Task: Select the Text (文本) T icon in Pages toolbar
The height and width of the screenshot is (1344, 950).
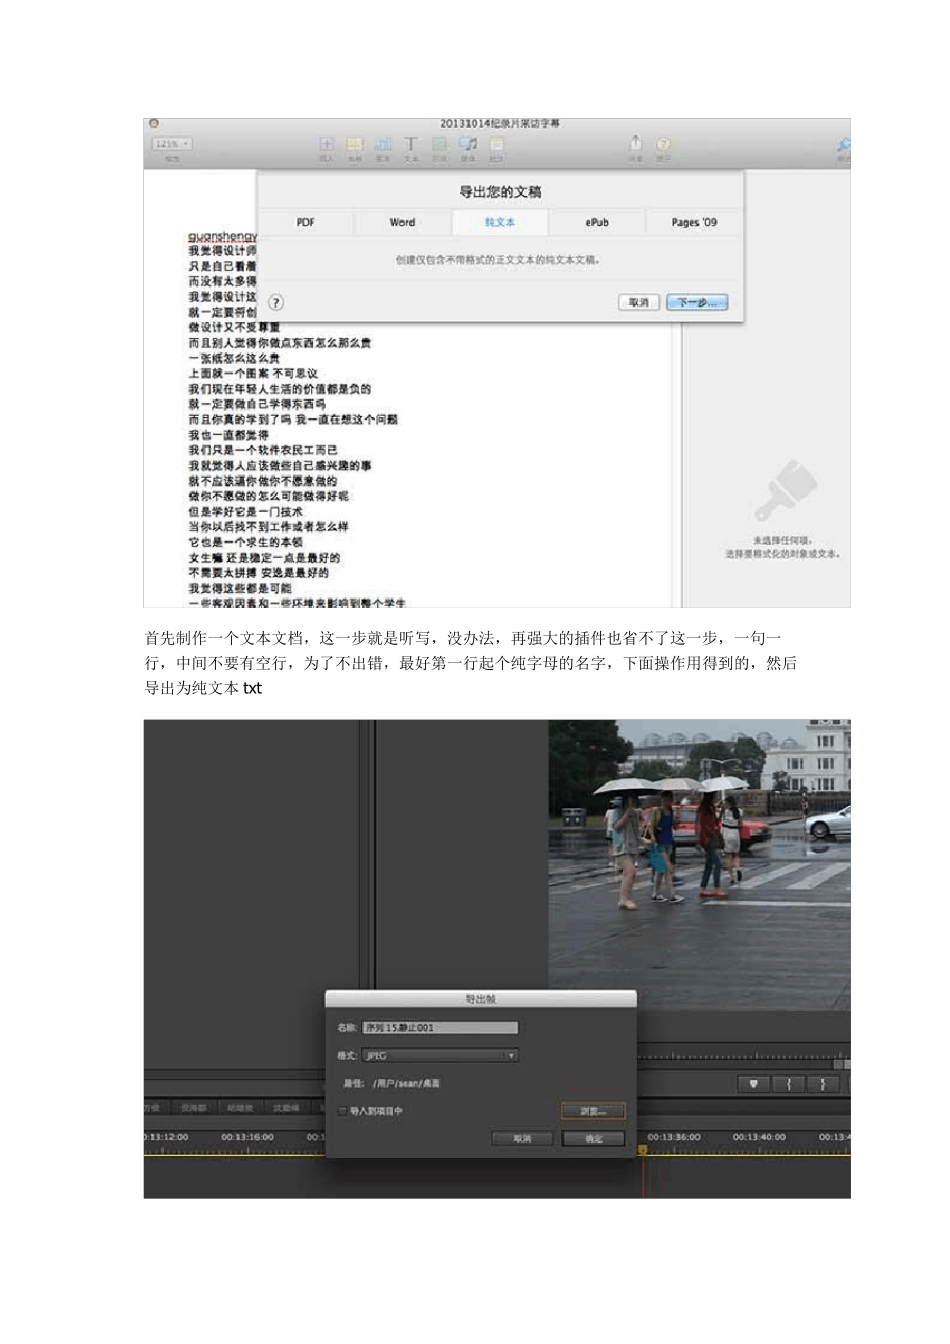Action: 410,146
